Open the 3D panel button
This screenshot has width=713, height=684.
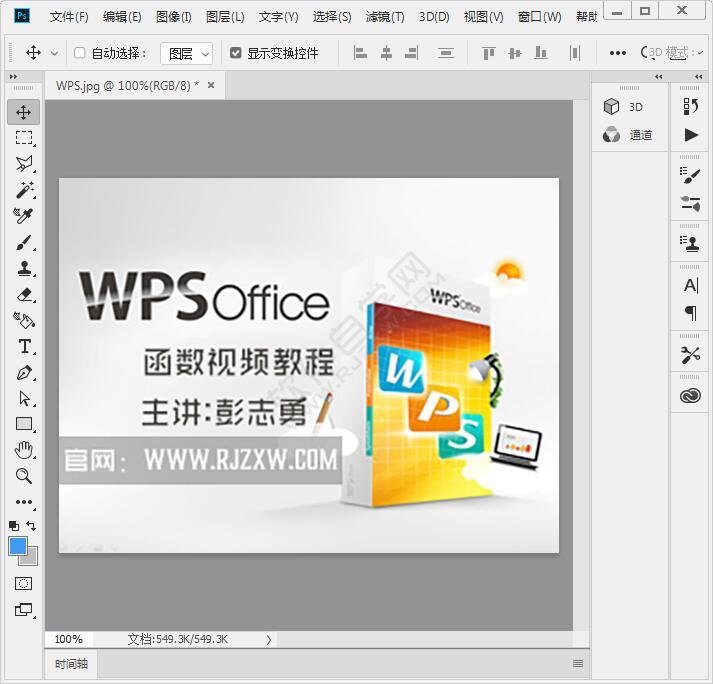tap(625, 107)
